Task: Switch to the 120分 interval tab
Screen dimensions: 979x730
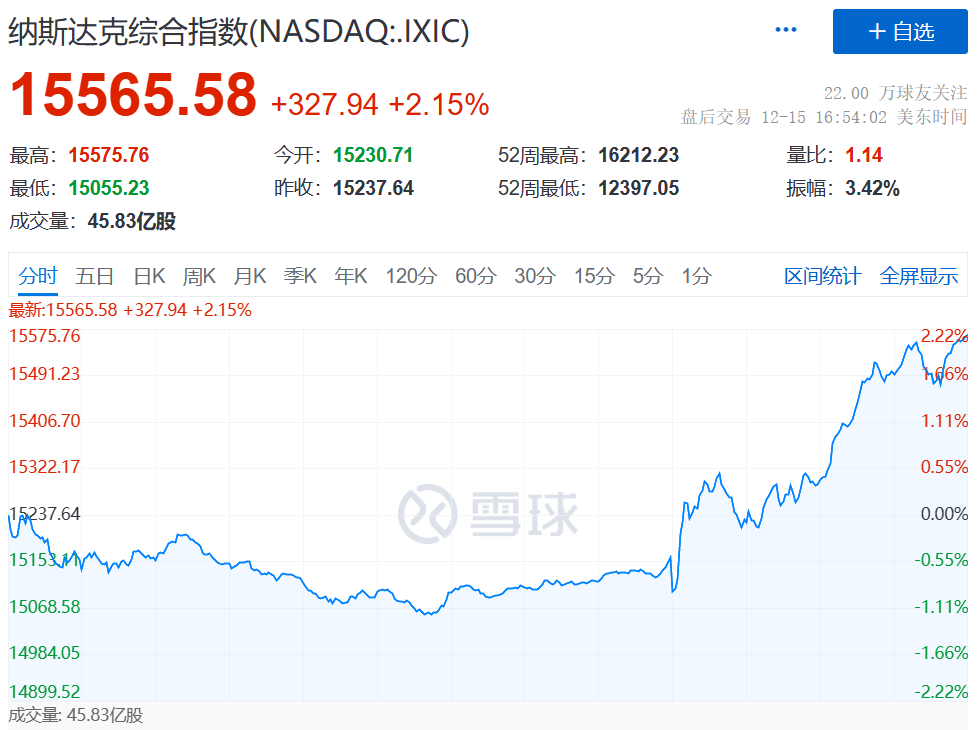Action: coord(411,276)
